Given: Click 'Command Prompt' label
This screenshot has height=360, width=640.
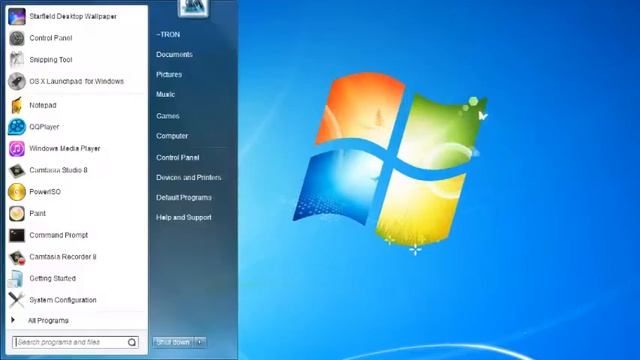Looking at the screenshot, I should [x=59, y=235].
